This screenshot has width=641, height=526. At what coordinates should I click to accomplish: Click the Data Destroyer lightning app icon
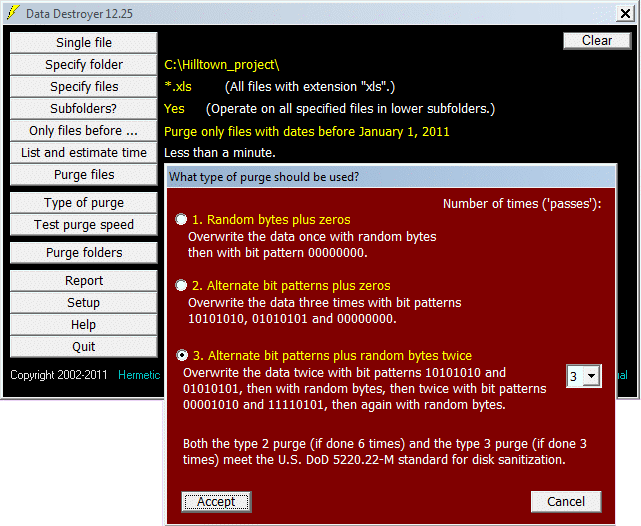pos(13,13)
